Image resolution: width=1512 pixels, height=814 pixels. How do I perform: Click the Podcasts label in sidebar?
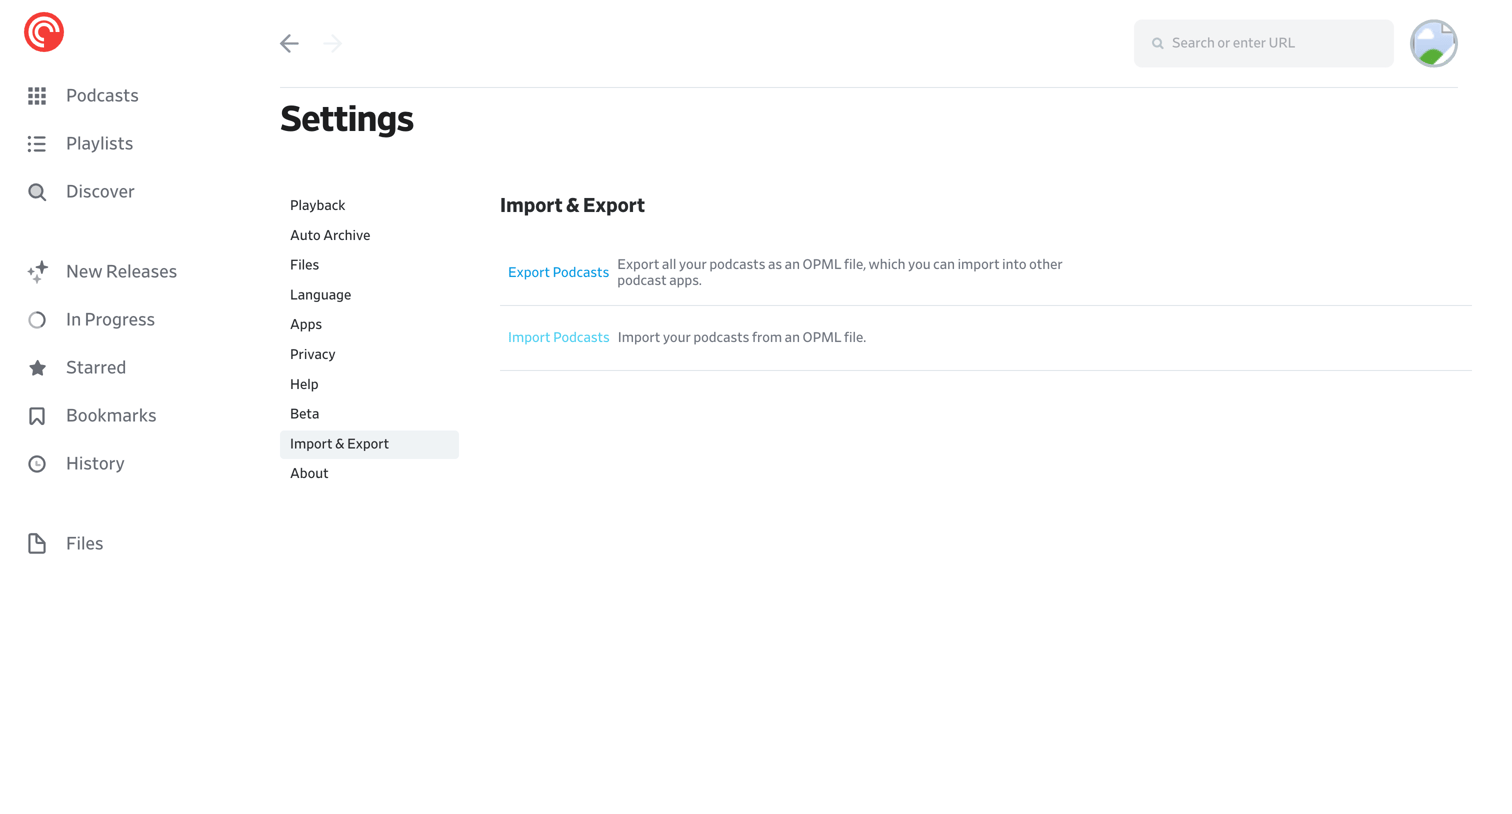pyautogui.click(x=102, y=96)
